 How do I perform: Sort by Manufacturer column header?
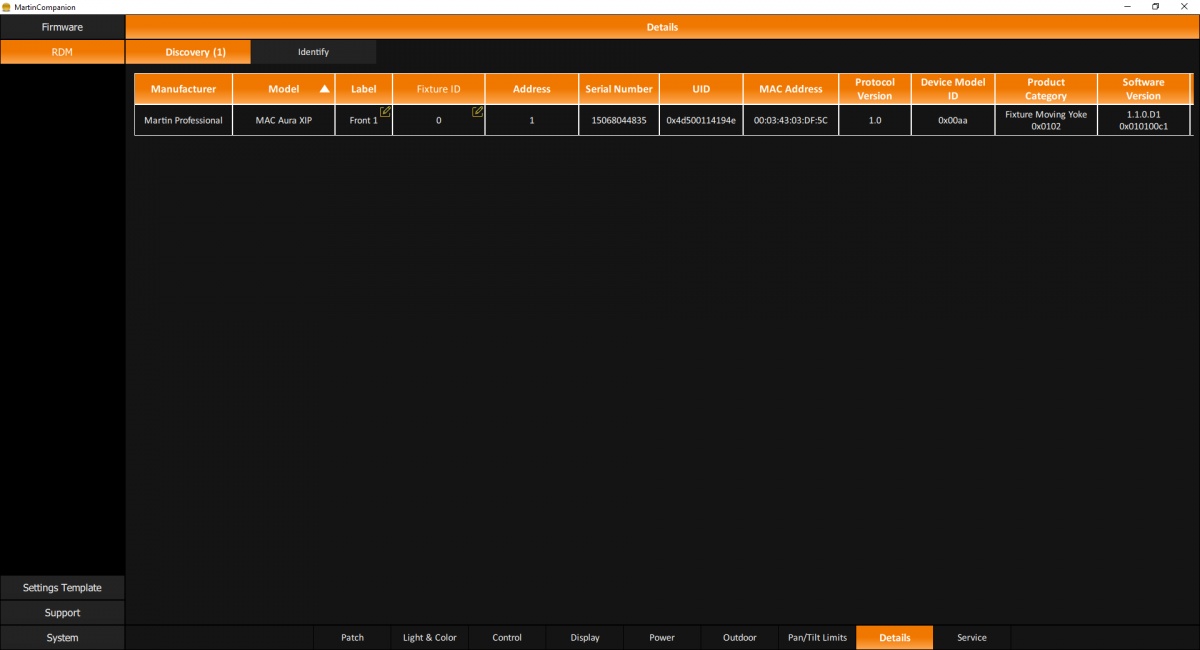click(183, 89)
